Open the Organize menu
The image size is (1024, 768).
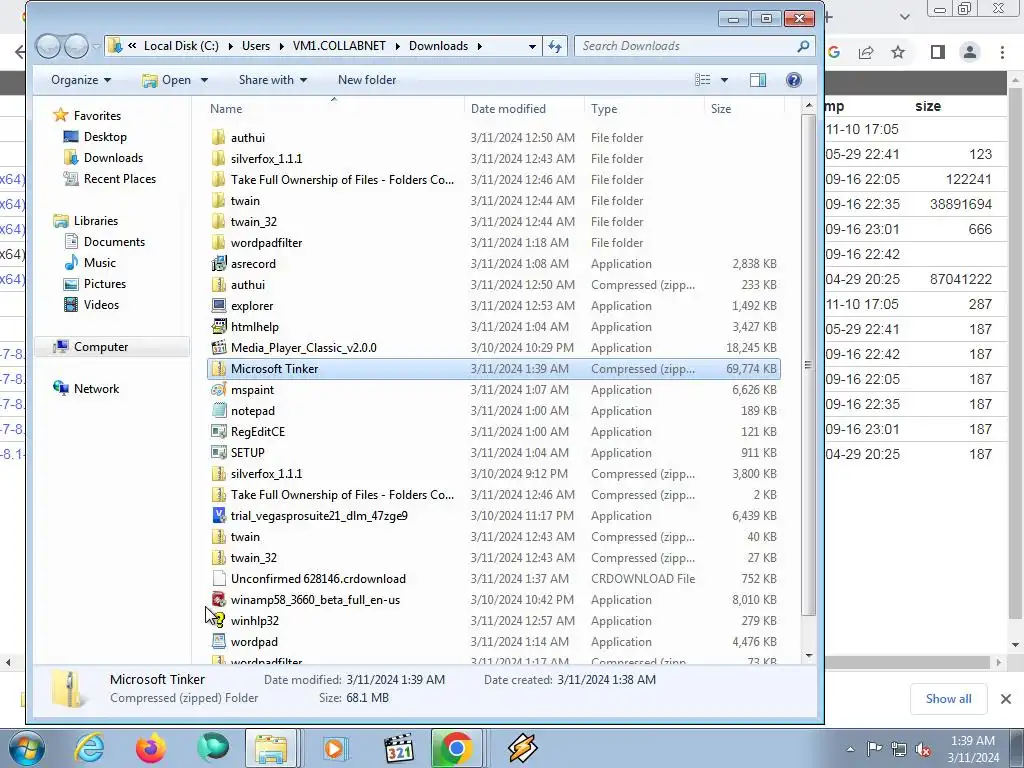tap(81, 80)
